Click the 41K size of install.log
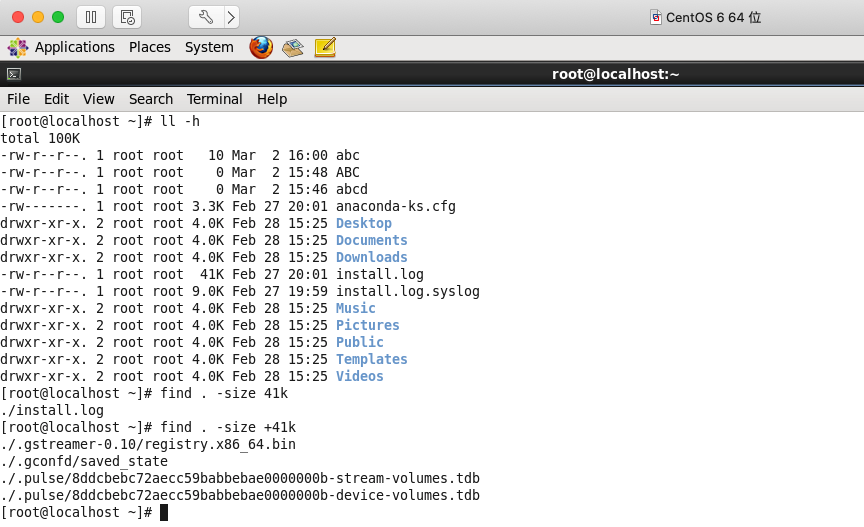Screen dimensions: 864x527 pos(212,275)
